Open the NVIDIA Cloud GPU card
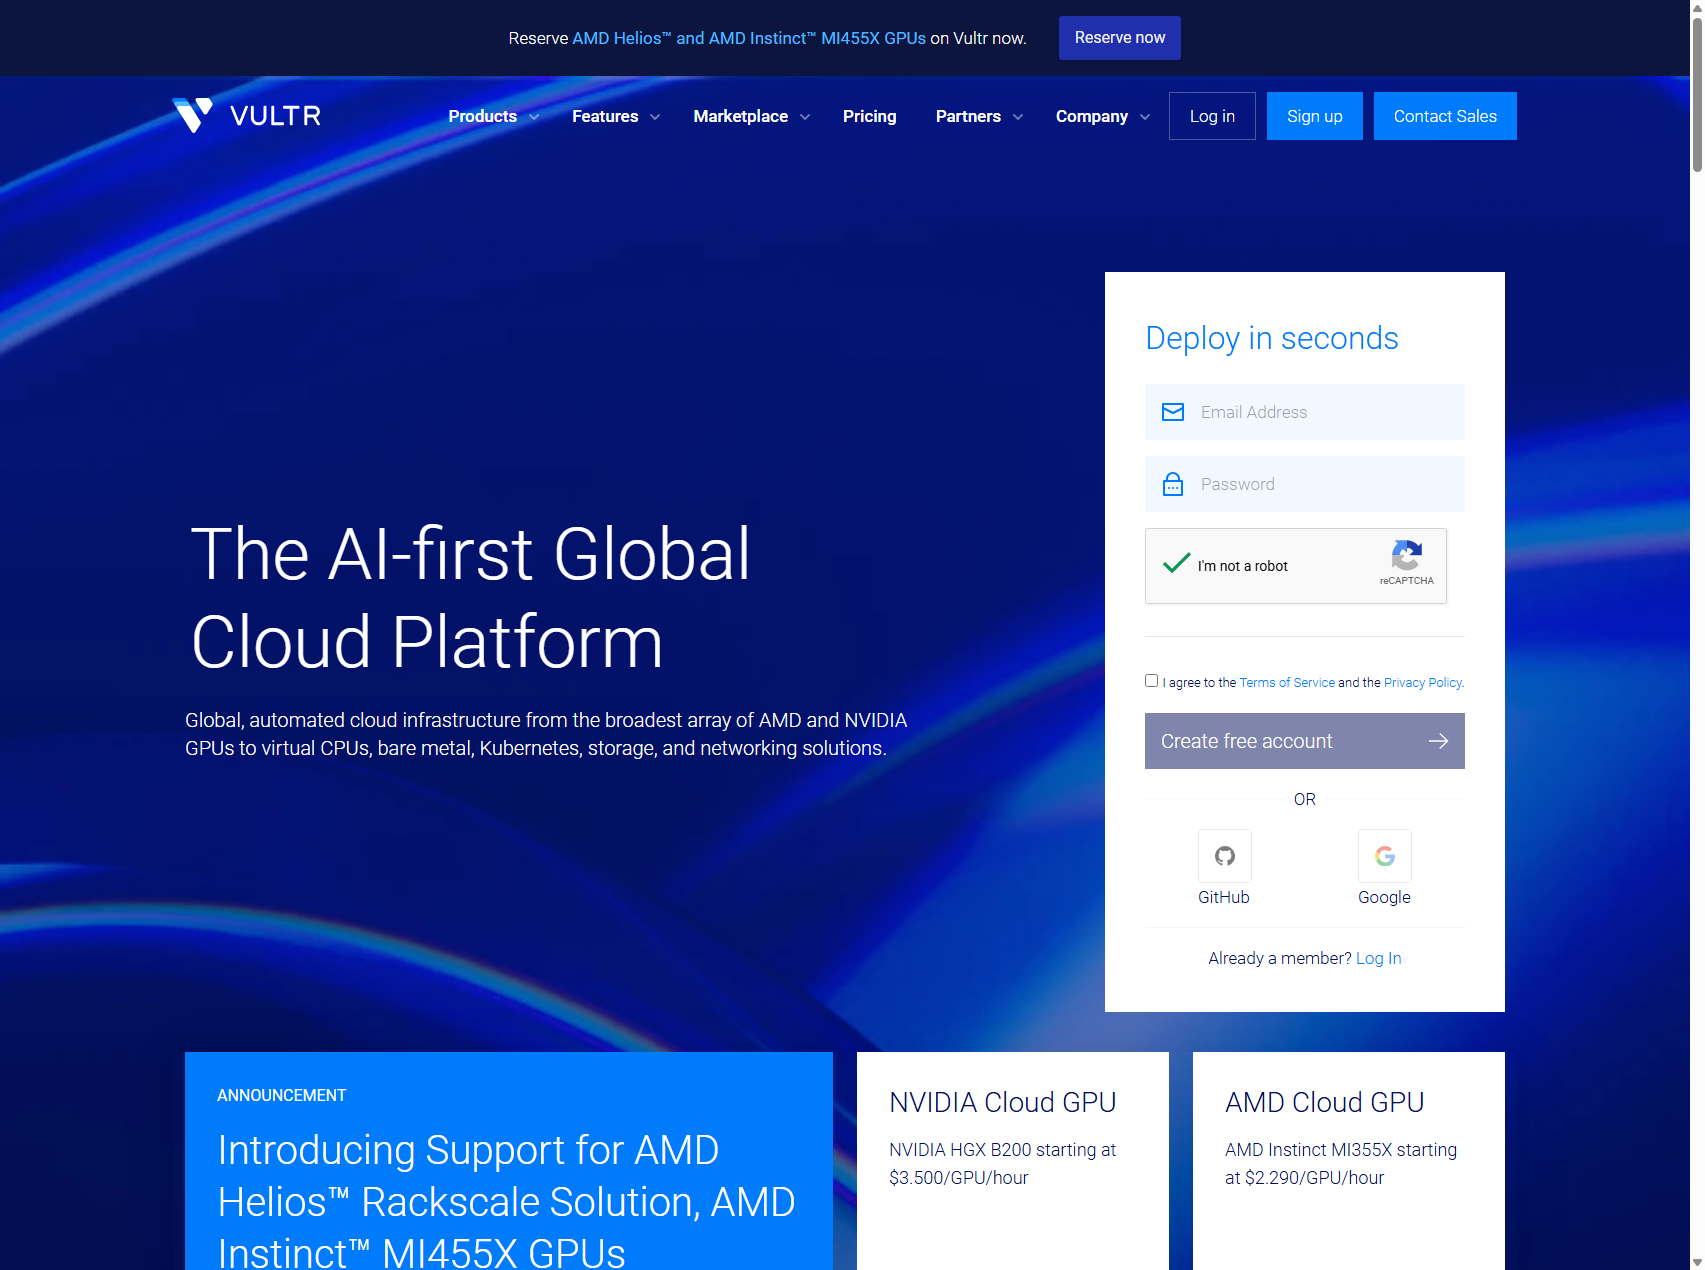This screenshot has height=1270, width=1705. (x=1013, y=1161)
